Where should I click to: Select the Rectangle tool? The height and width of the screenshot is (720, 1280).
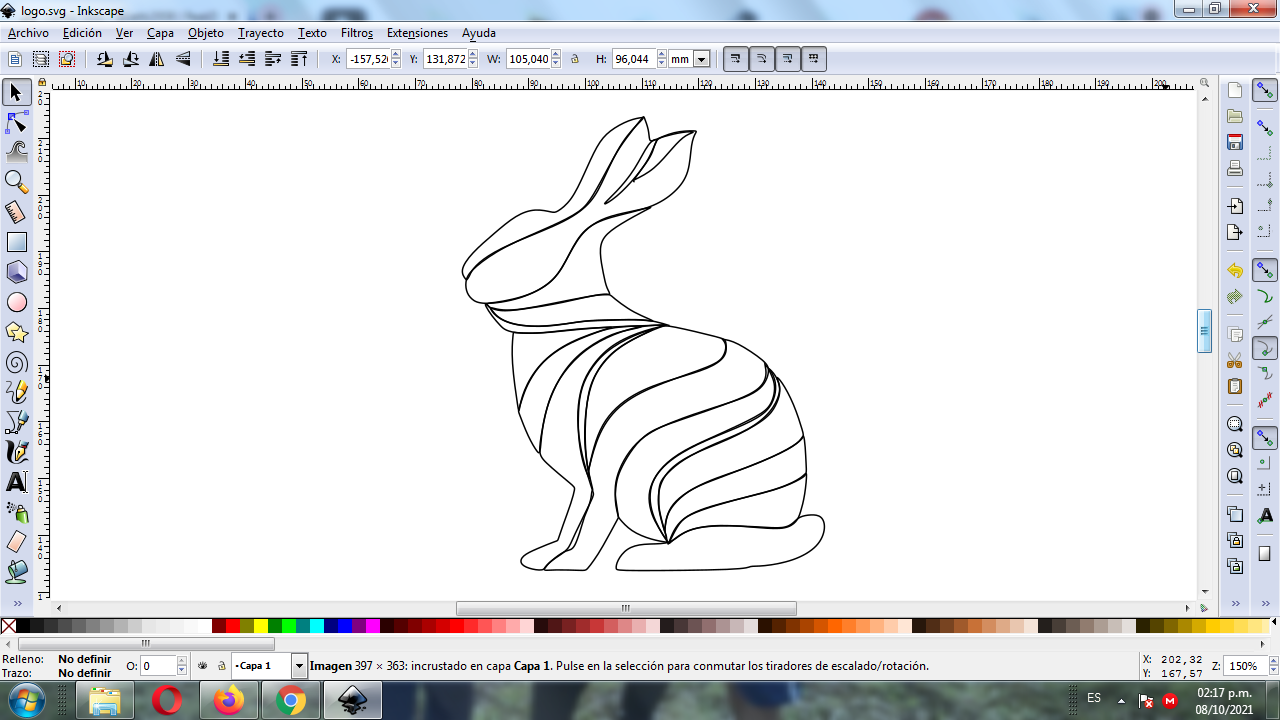16,242
